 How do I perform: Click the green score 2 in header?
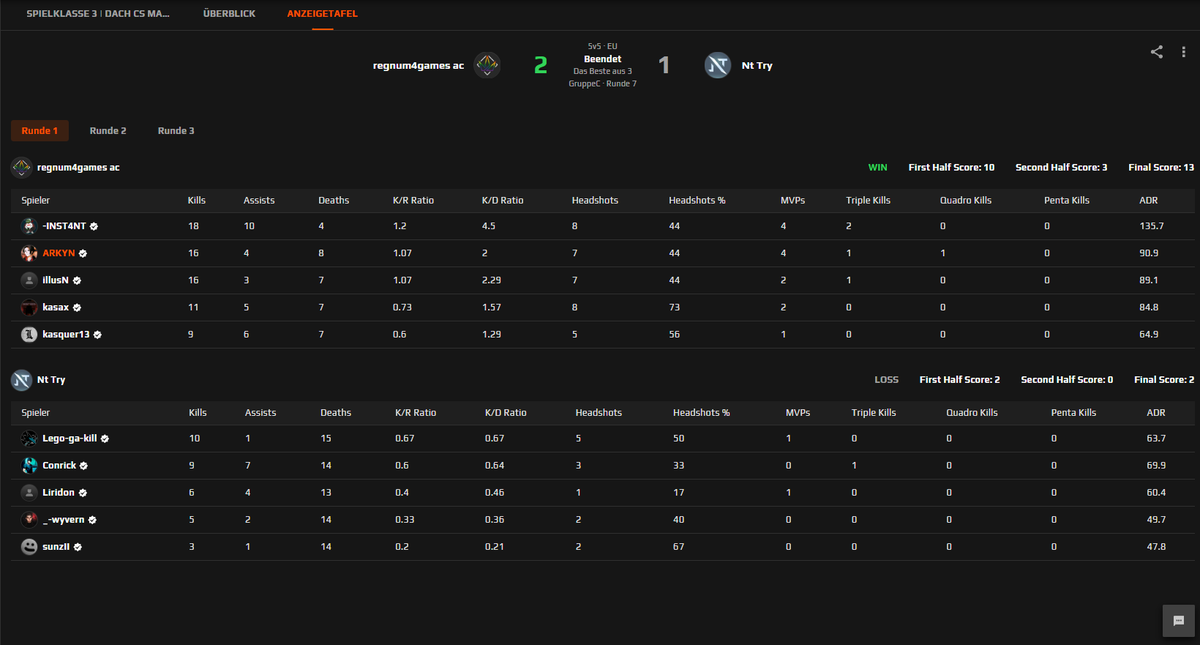point(541,66)
